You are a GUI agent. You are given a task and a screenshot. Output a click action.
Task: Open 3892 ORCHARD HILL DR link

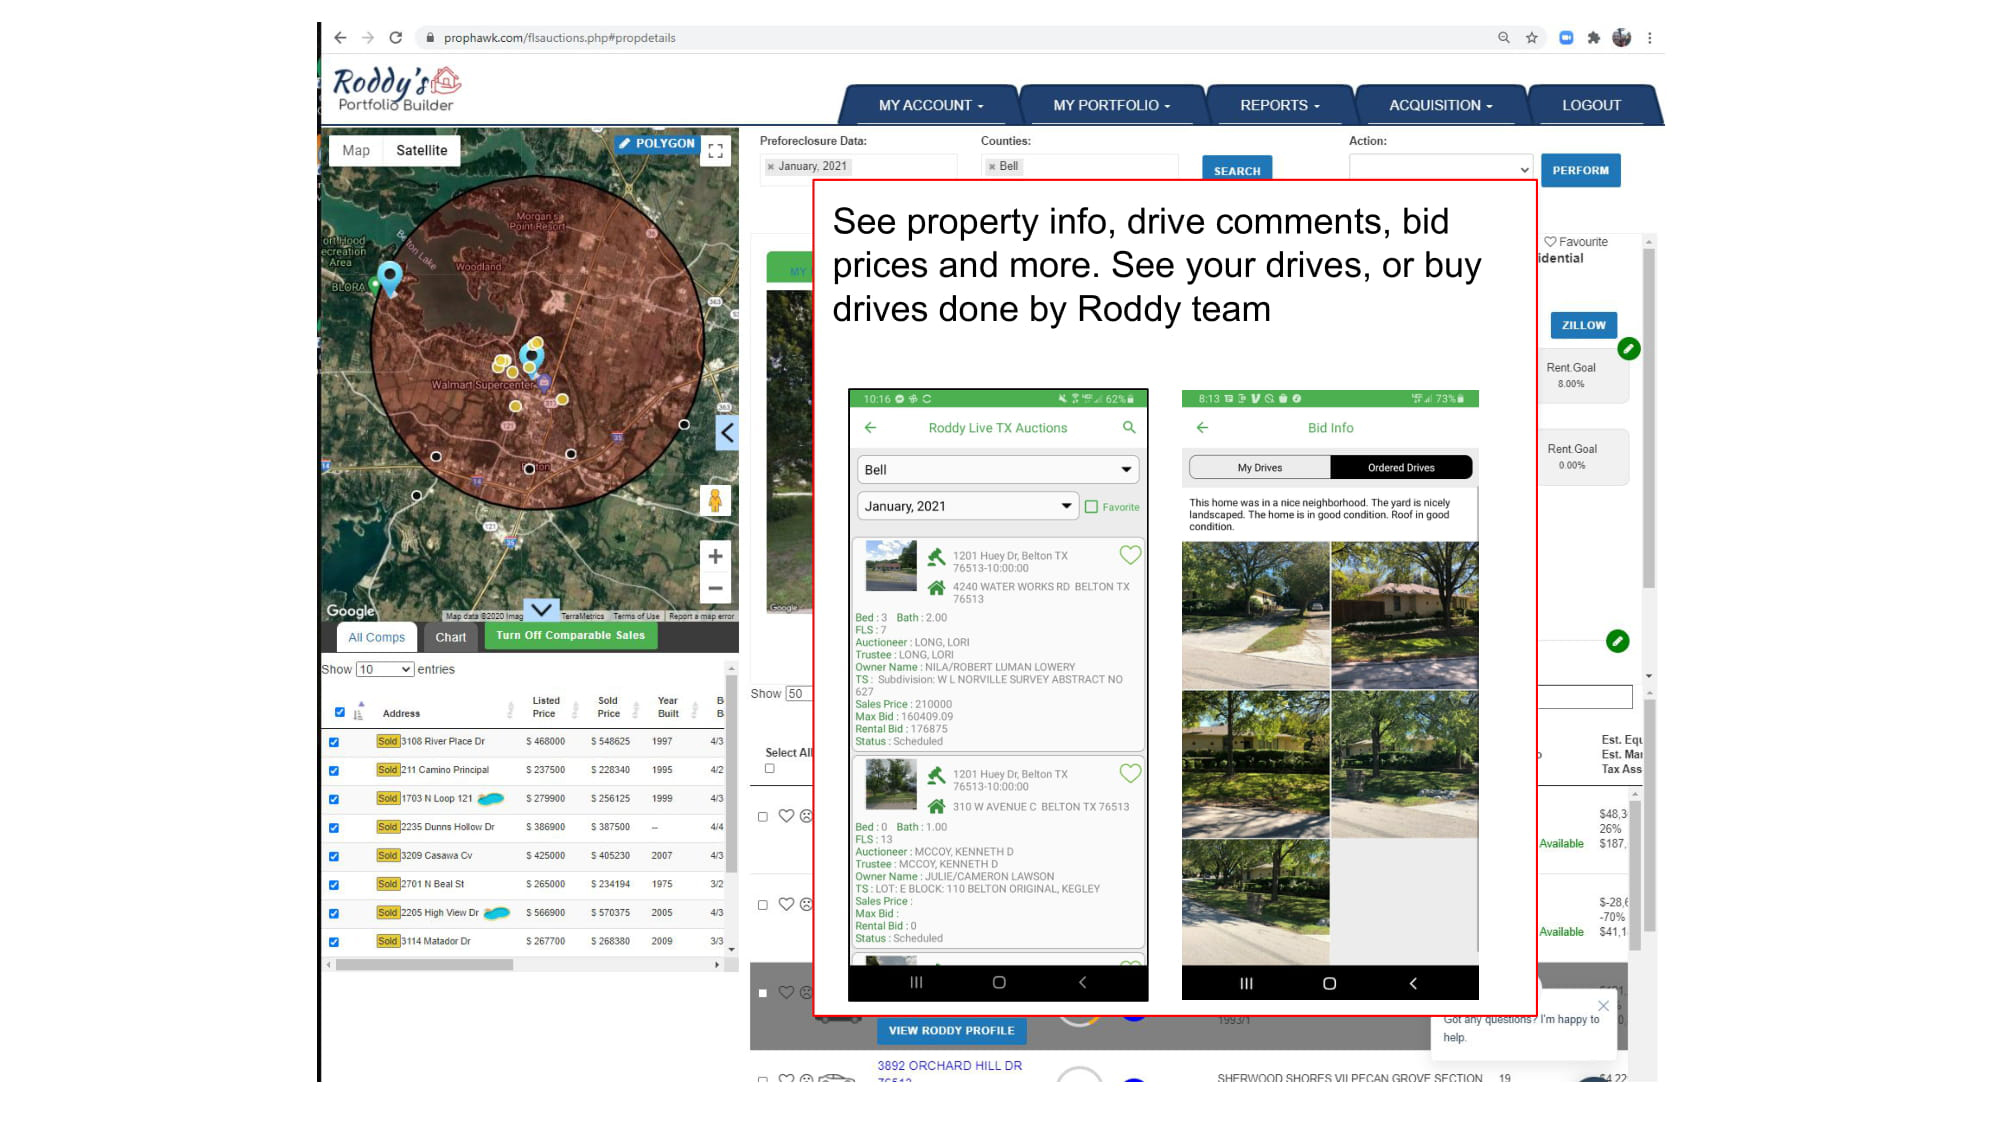949,1066
